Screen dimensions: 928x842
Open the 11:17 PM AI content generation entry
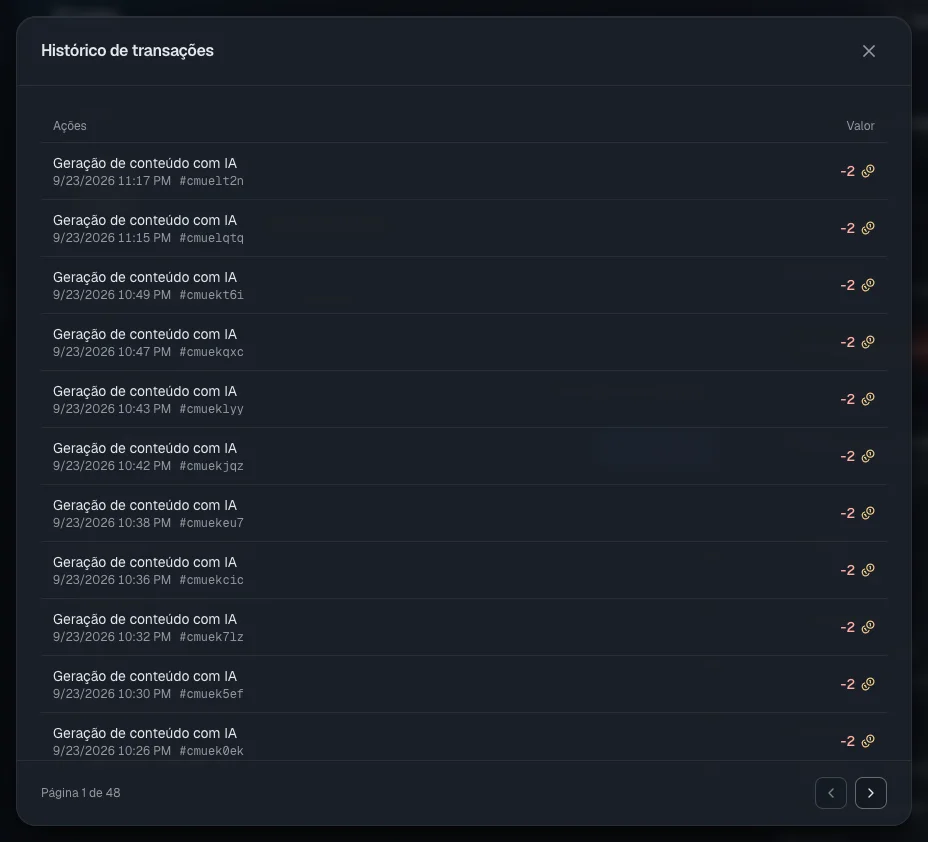coord(464,171)
